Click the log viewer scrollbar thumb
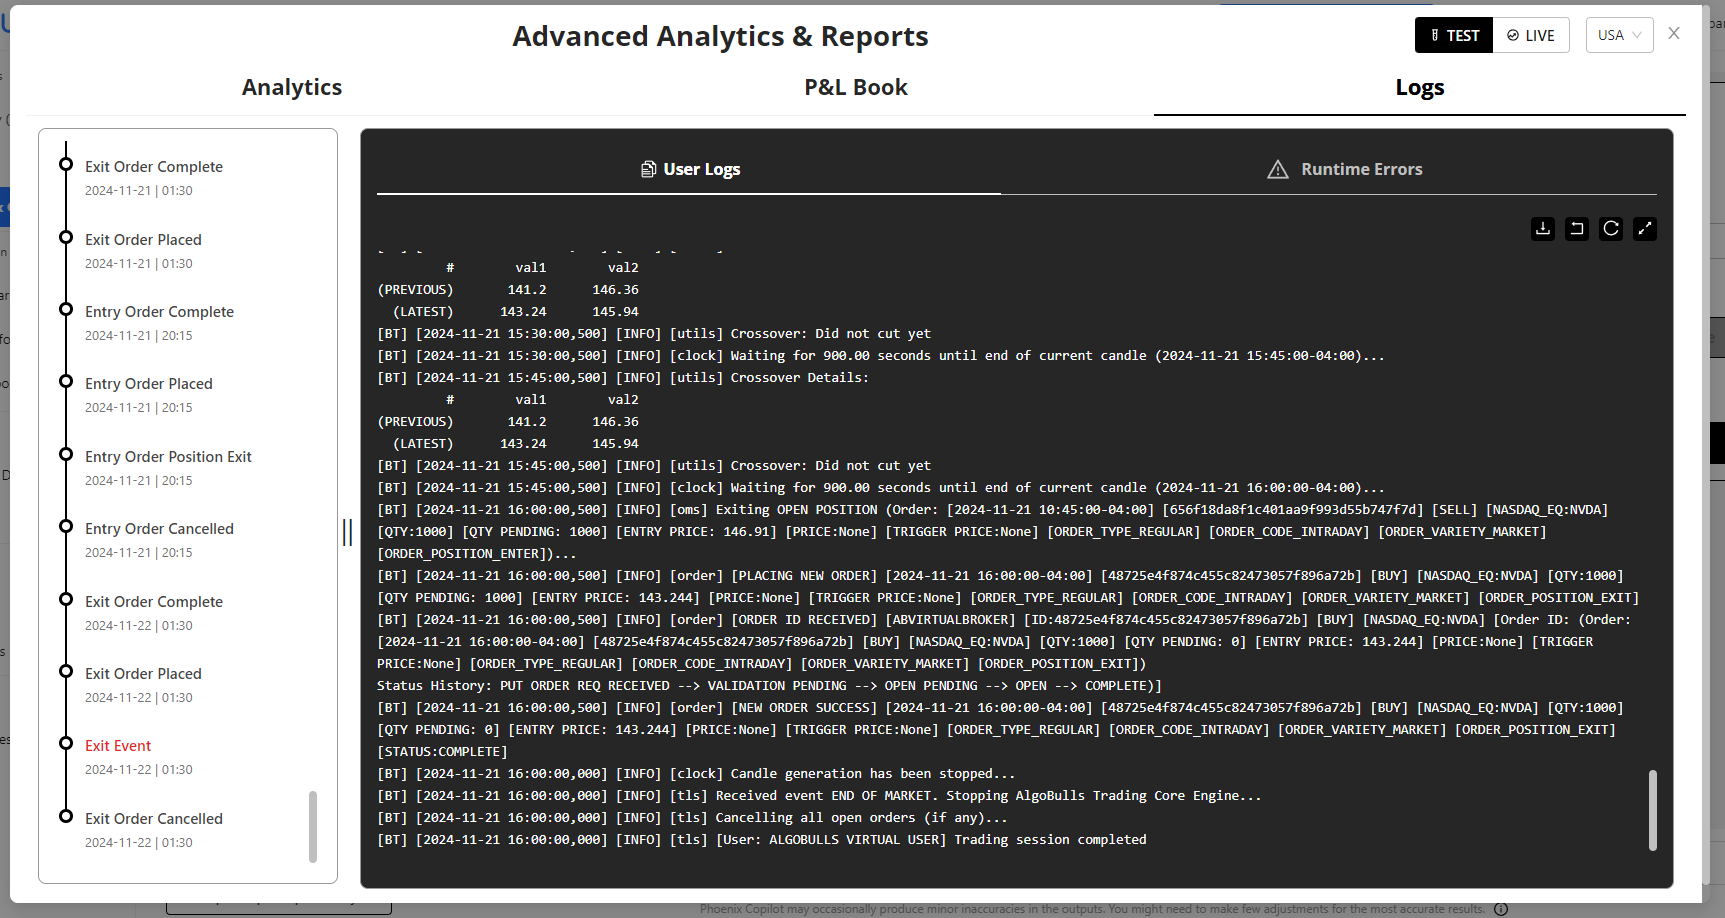The image size is (1725, 918). pos(1653,810)
